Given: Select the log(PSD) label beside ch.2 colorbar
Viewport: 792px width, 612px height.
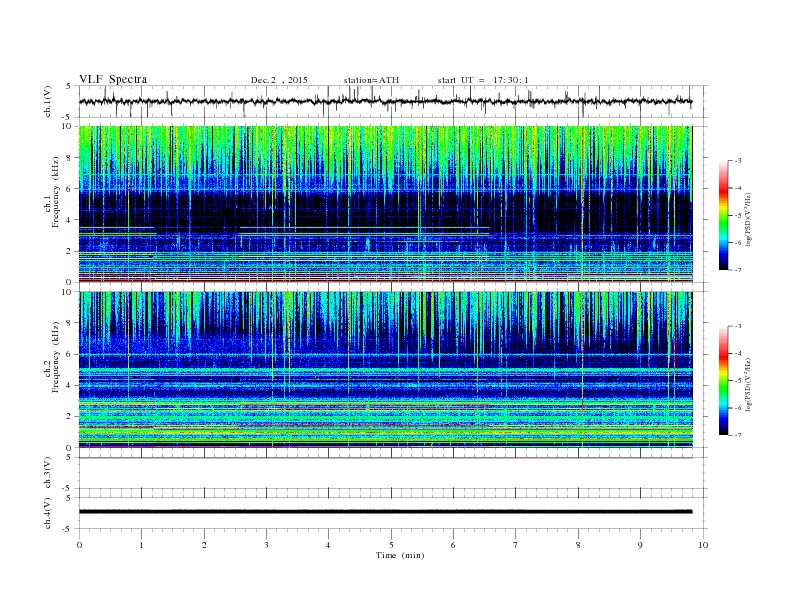Looking at the screenshot, I should point(748,385).
